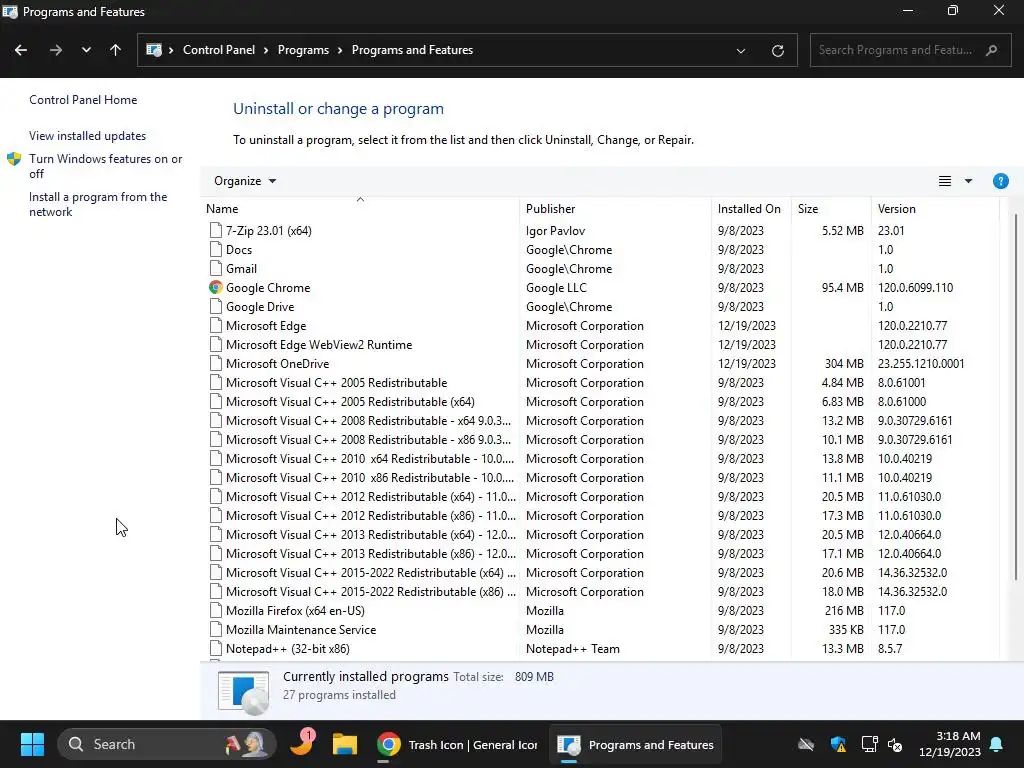Image resolution: width=1024 pixels, height=768 pixels.
Task: Open the clock showing 3:18 AM
Action: coord(950,744)
